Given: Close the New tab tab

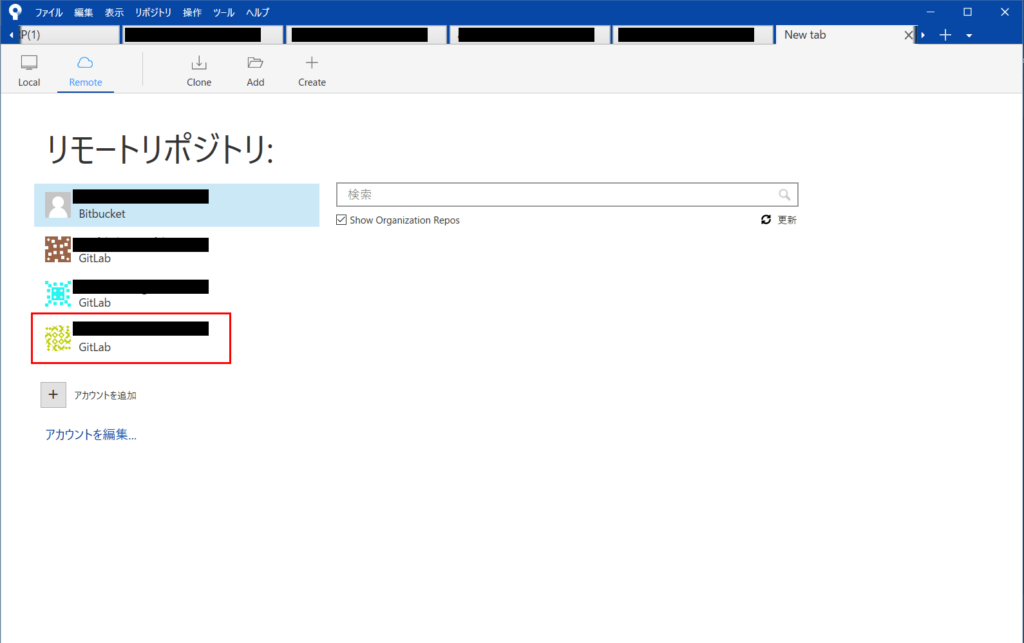Looking at the screenshot, I should click(908, 35).
